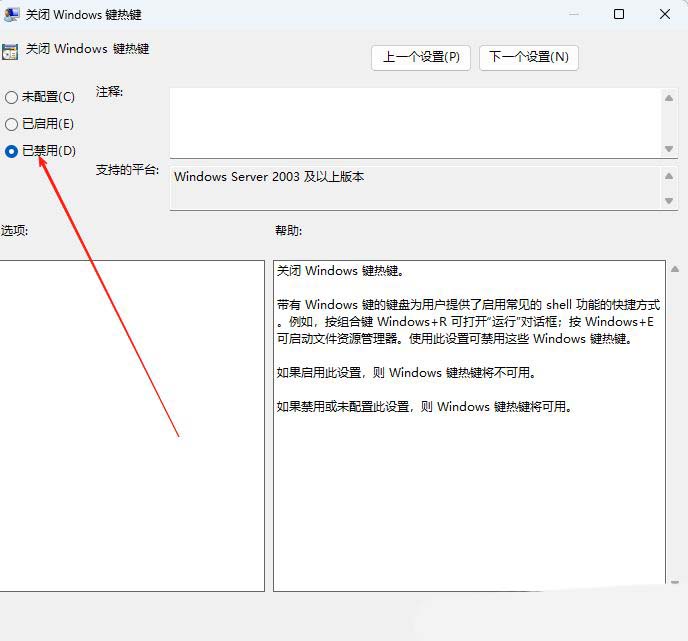The image size is (688, 641).
Task: Click the supported platform box scroll down arrow
Action: point(669,201)
